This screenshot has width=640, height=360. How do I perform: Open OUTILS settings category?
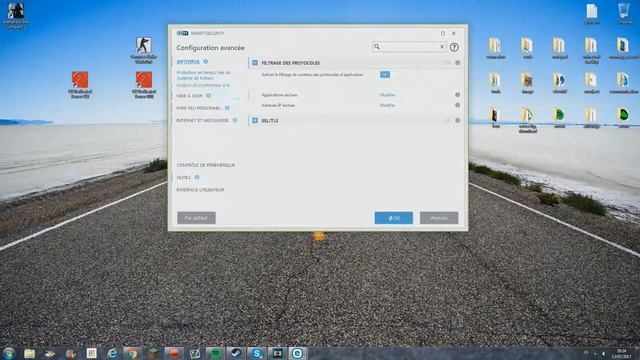tap(184, 178)
